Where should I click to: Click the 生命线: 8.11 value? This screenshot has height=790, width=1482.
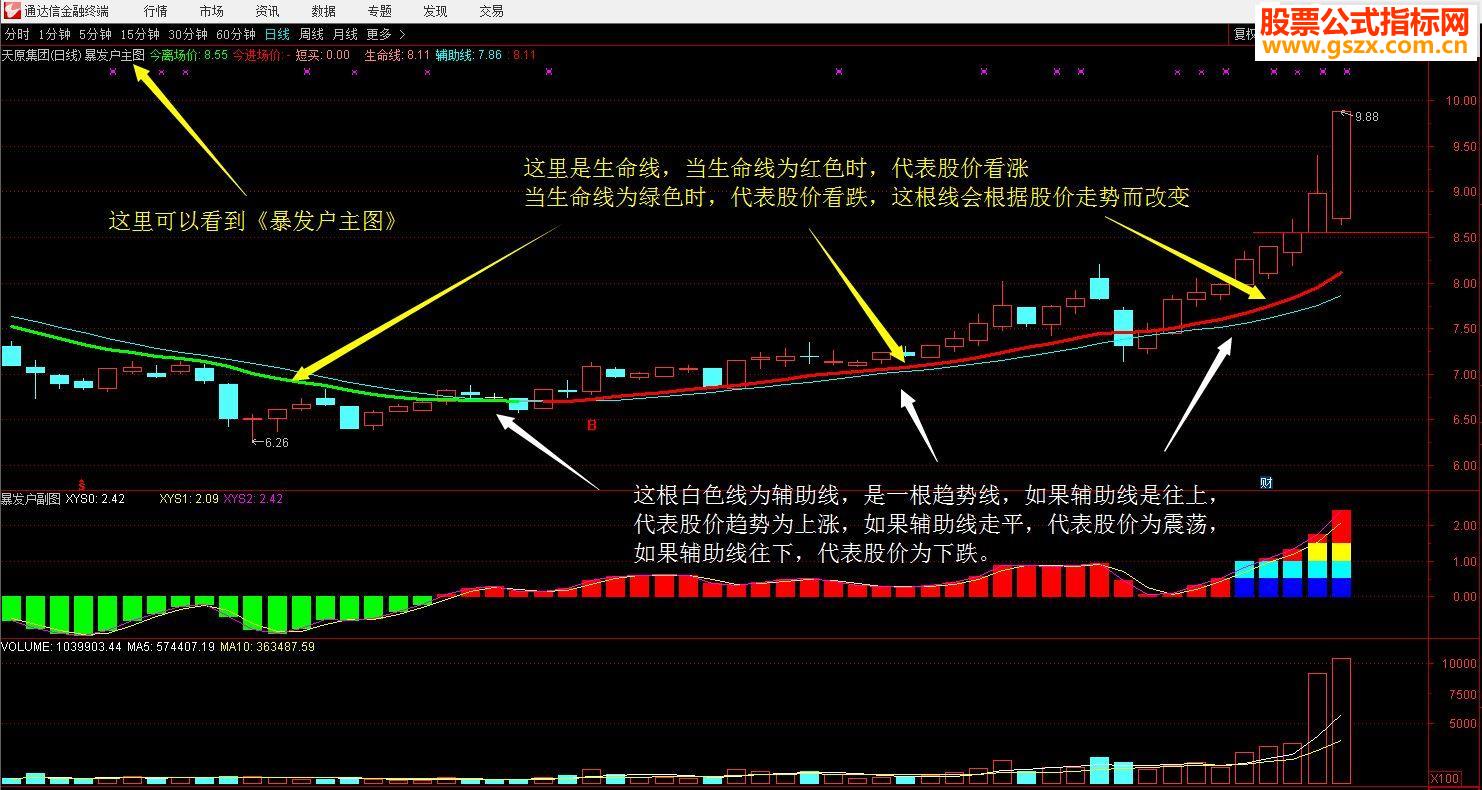tap(397, 55)
